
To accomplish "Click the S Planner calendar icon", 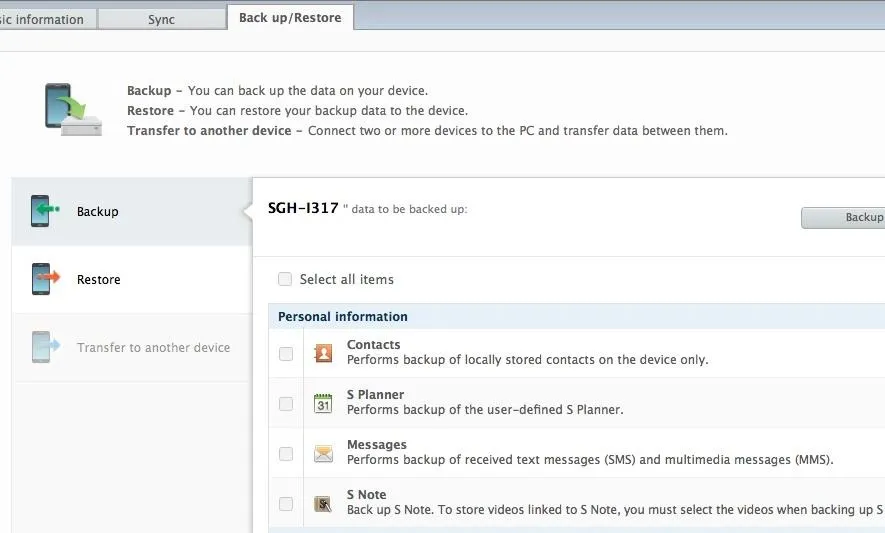I will pos(323,403).
